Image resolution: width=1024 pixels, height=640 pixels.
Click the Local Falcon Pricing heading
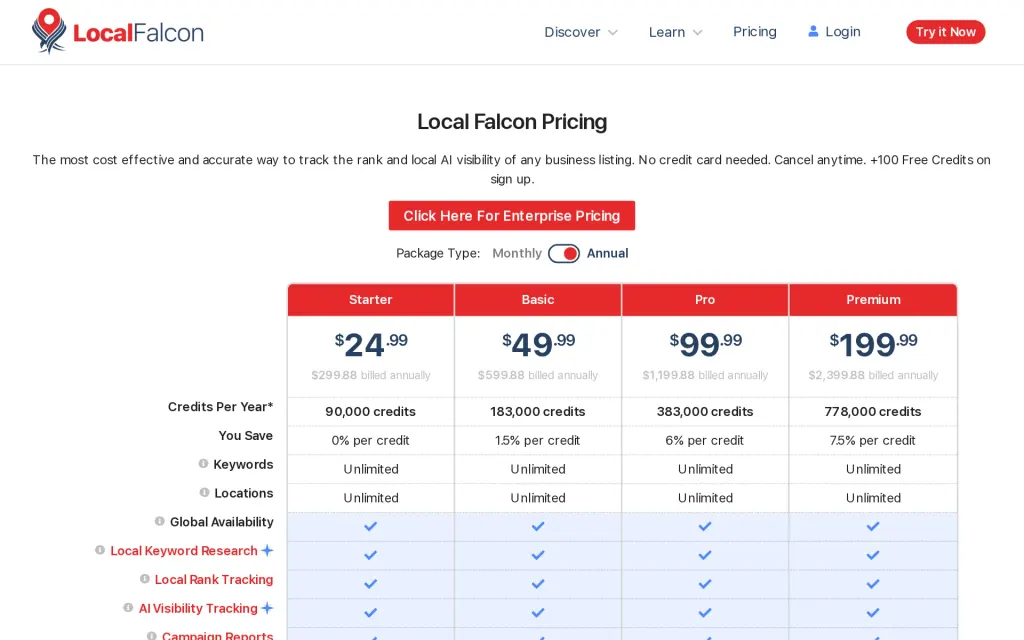512,121
